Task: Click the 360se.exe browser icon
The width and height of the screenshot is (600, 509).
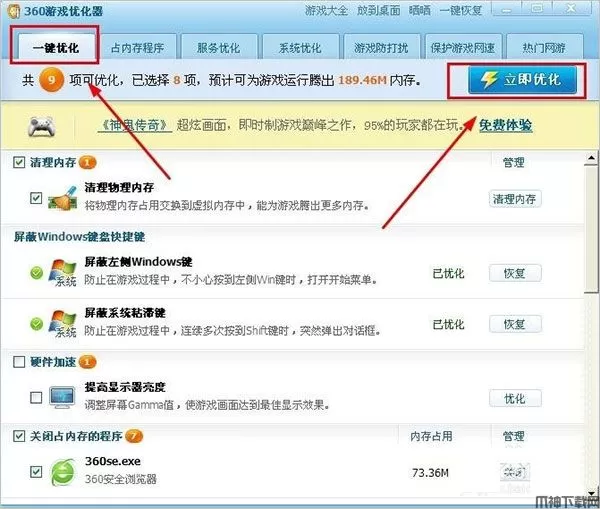Action: coord(63,472)
